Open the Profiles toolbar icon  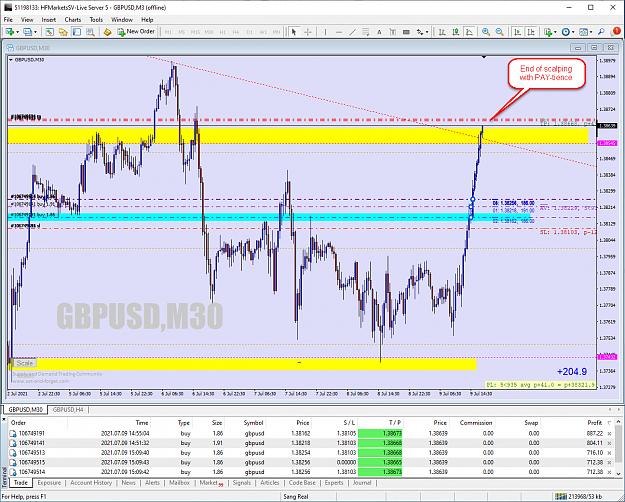pos(27,32)
